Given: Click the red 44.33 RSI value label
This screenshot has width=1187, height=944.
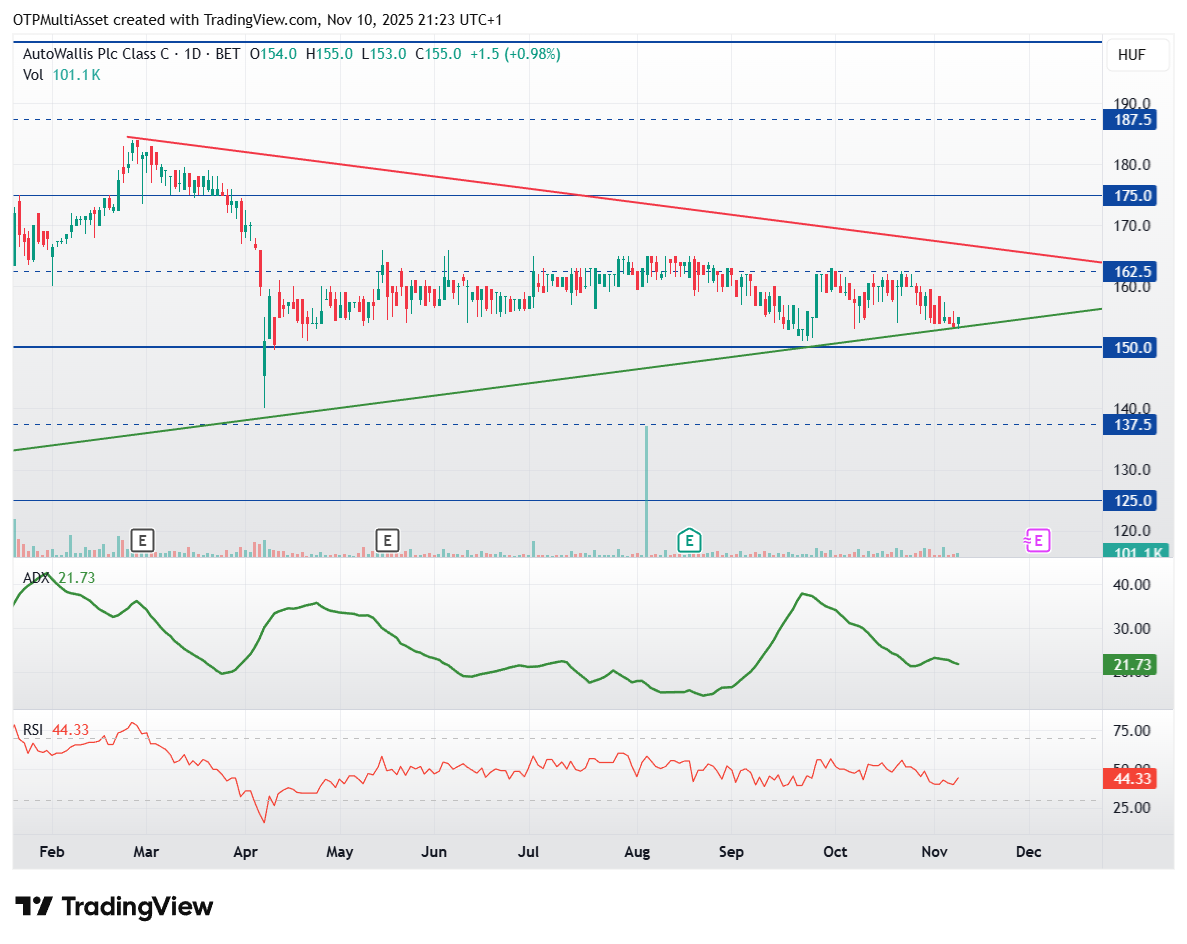Looking at the screenshot, I should pos(1128,777).
